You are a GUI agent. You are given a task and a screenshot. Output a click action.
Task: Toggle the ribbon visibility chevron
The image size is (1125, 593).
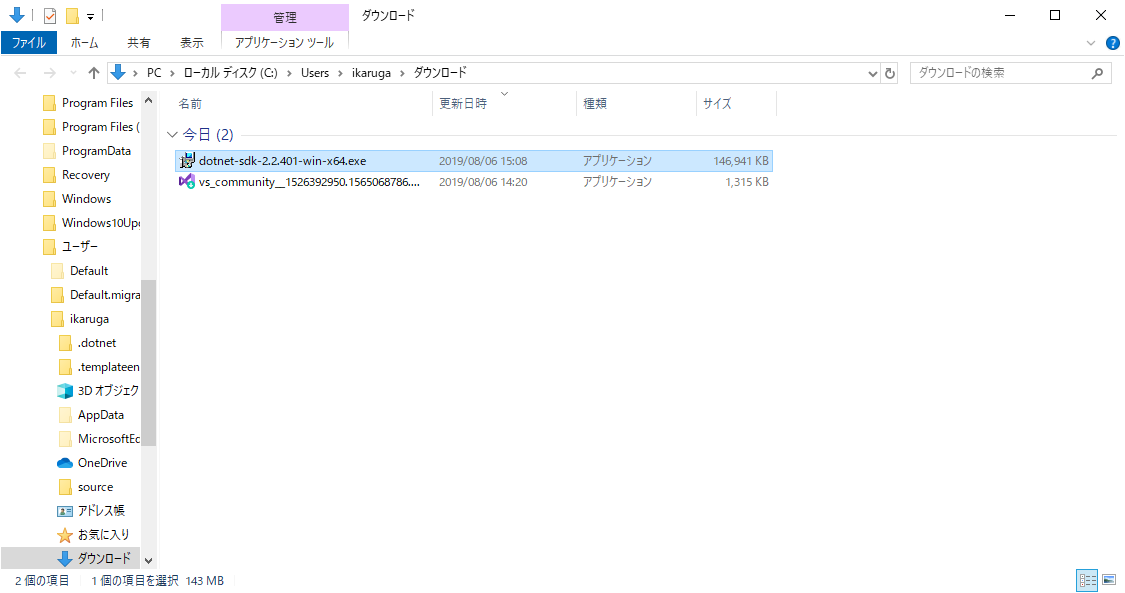pos(1091,43)
